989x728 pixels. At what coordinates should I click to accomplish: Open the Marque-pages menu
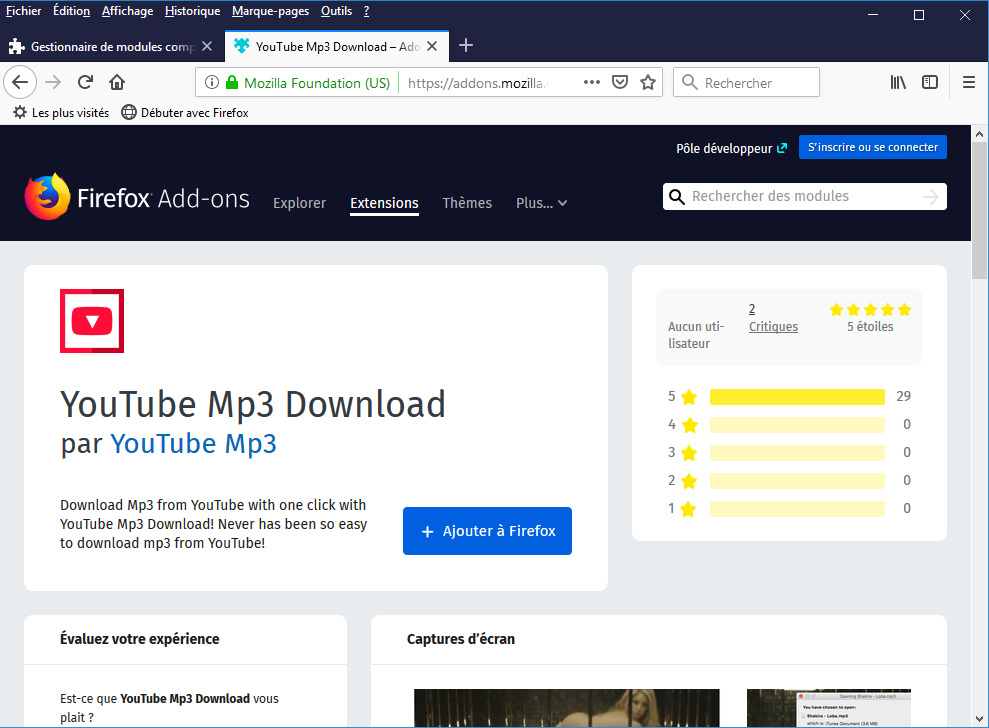tap(271, 11)
